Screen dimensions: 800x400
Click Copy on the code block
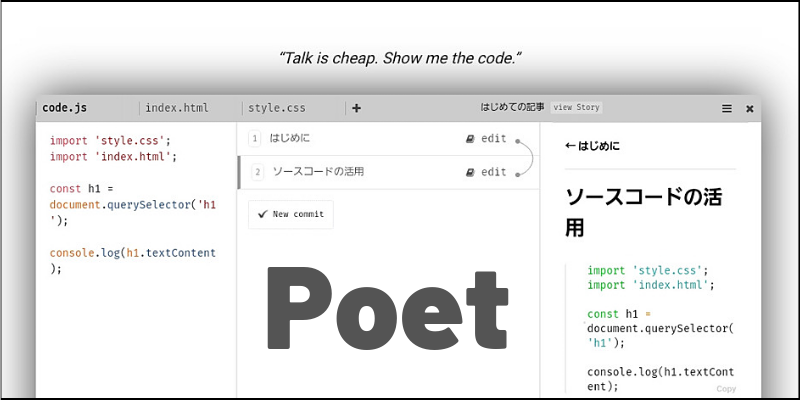coord(726,389)
